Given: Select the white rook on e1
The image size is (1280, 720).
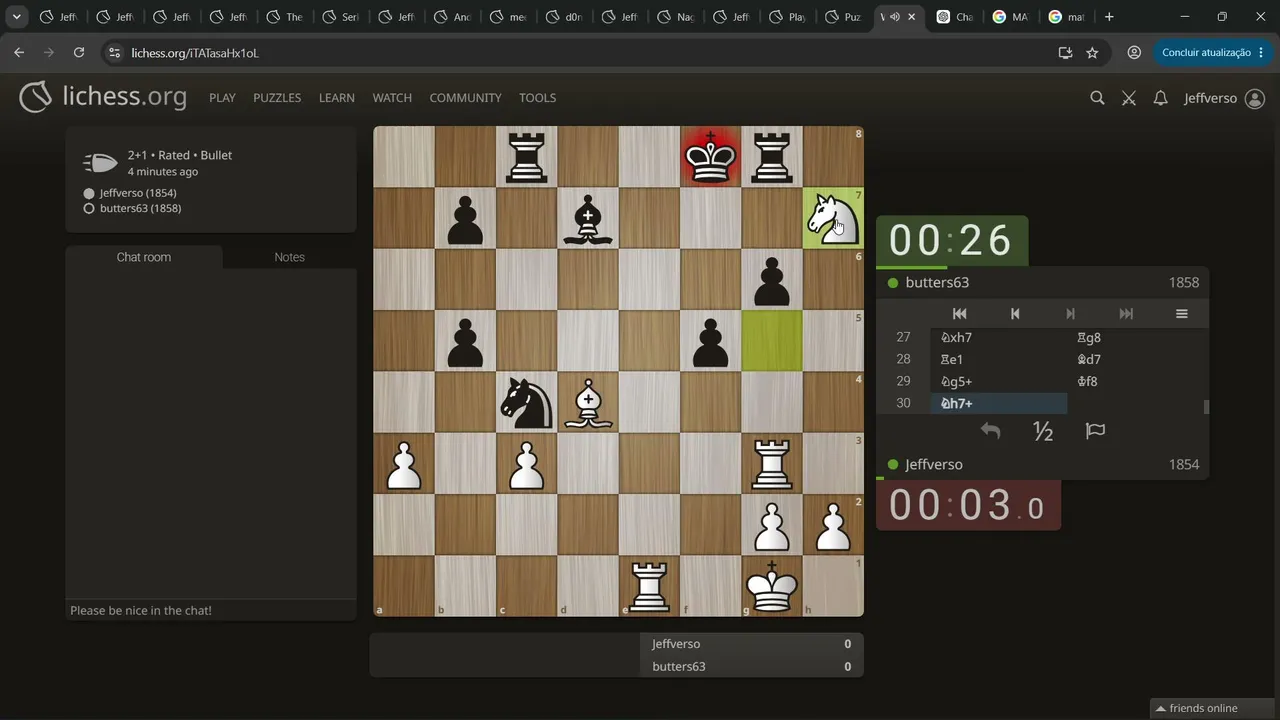Looking at the screenshot, I should pos(649,585).
